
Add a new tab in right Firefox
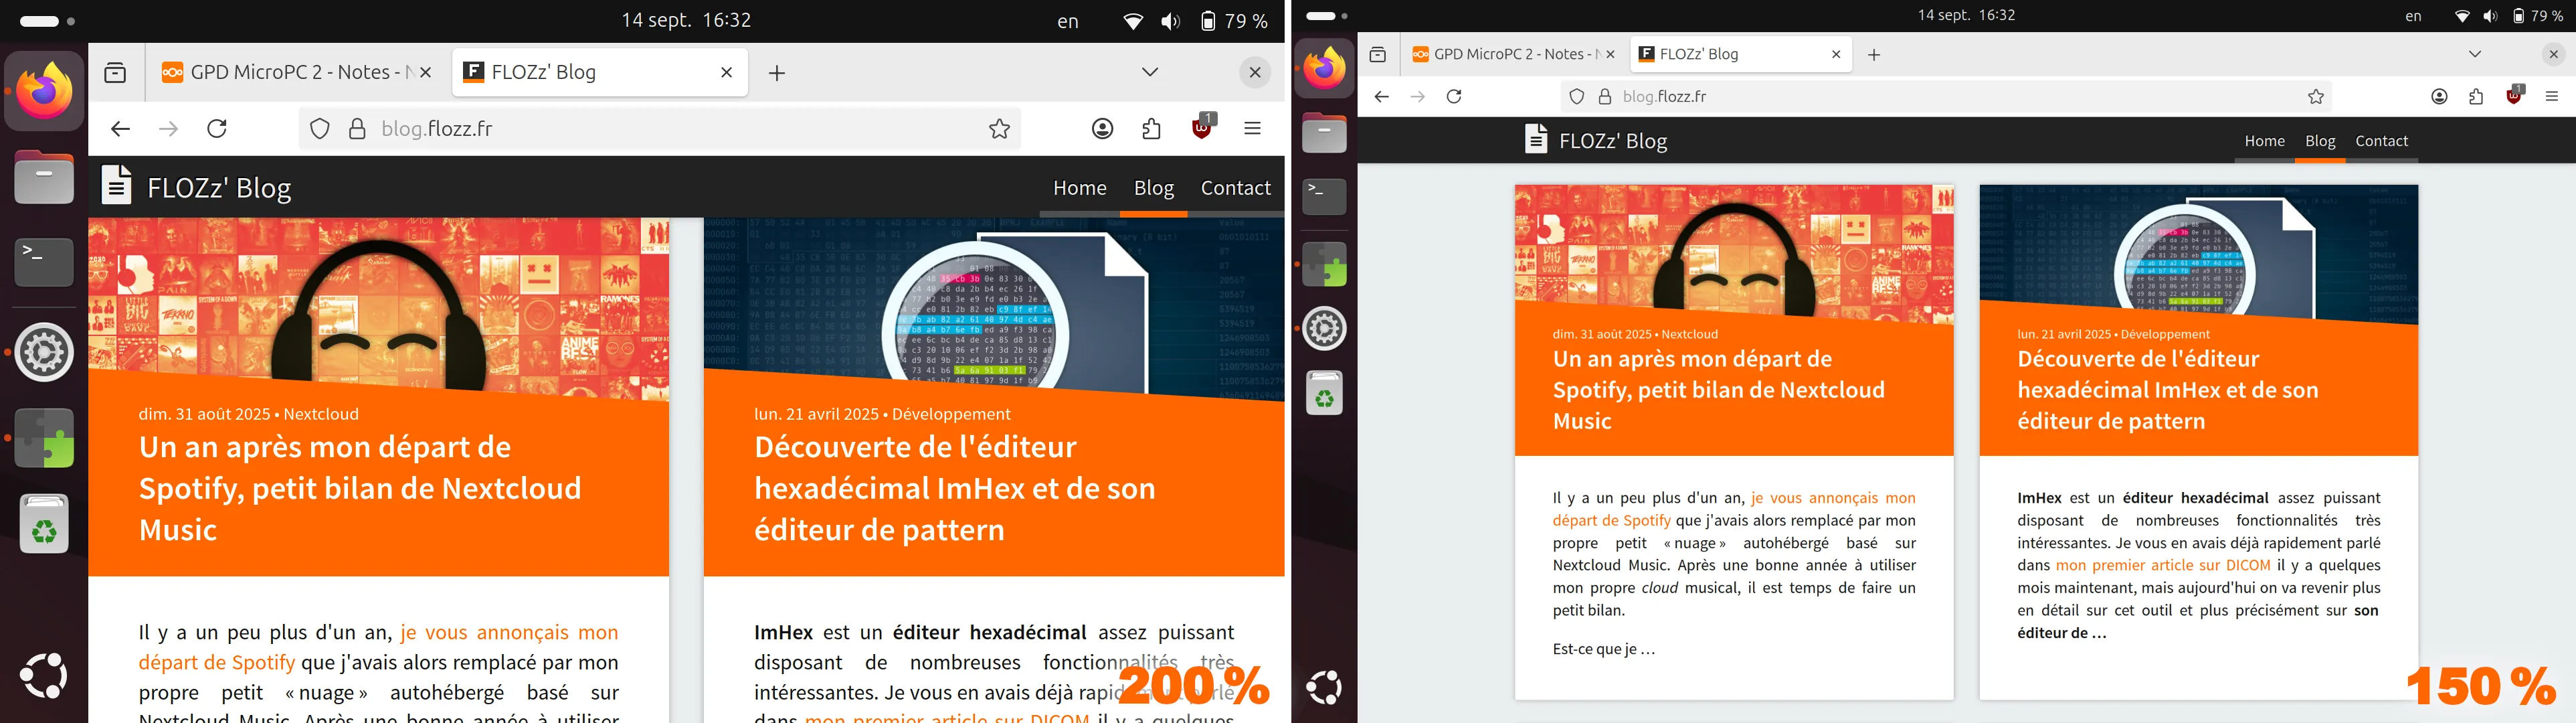(1874, 55)
